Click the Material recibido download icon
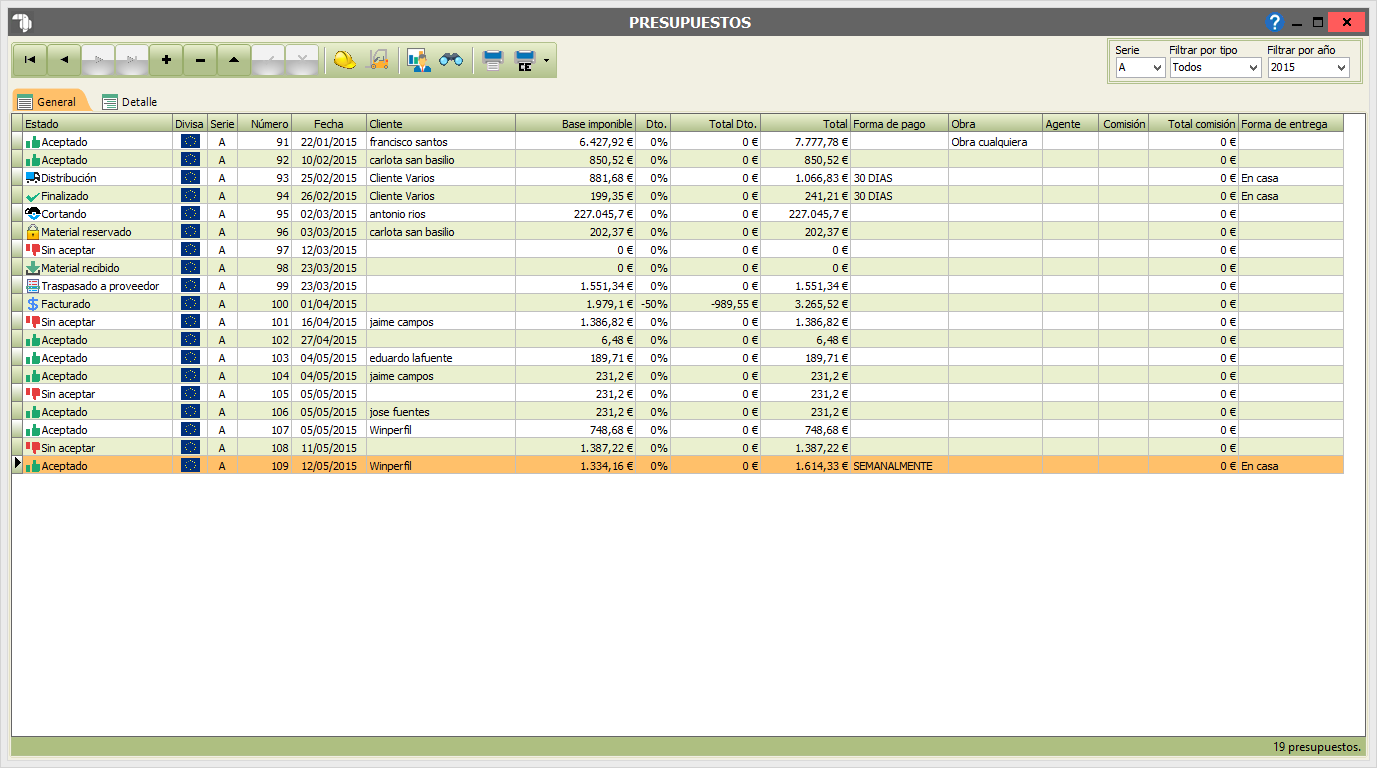This screenshot has height=768, width=1377. pyautogui.click(x=32, y=267)
